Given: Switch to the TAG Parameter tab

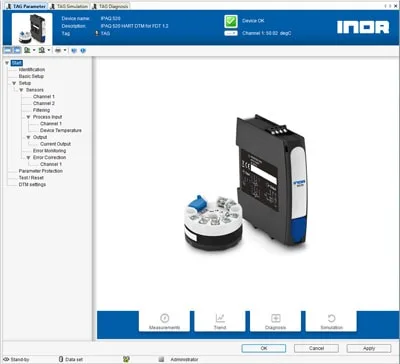Looking at the screenshot, I should (x=26, y=6).
